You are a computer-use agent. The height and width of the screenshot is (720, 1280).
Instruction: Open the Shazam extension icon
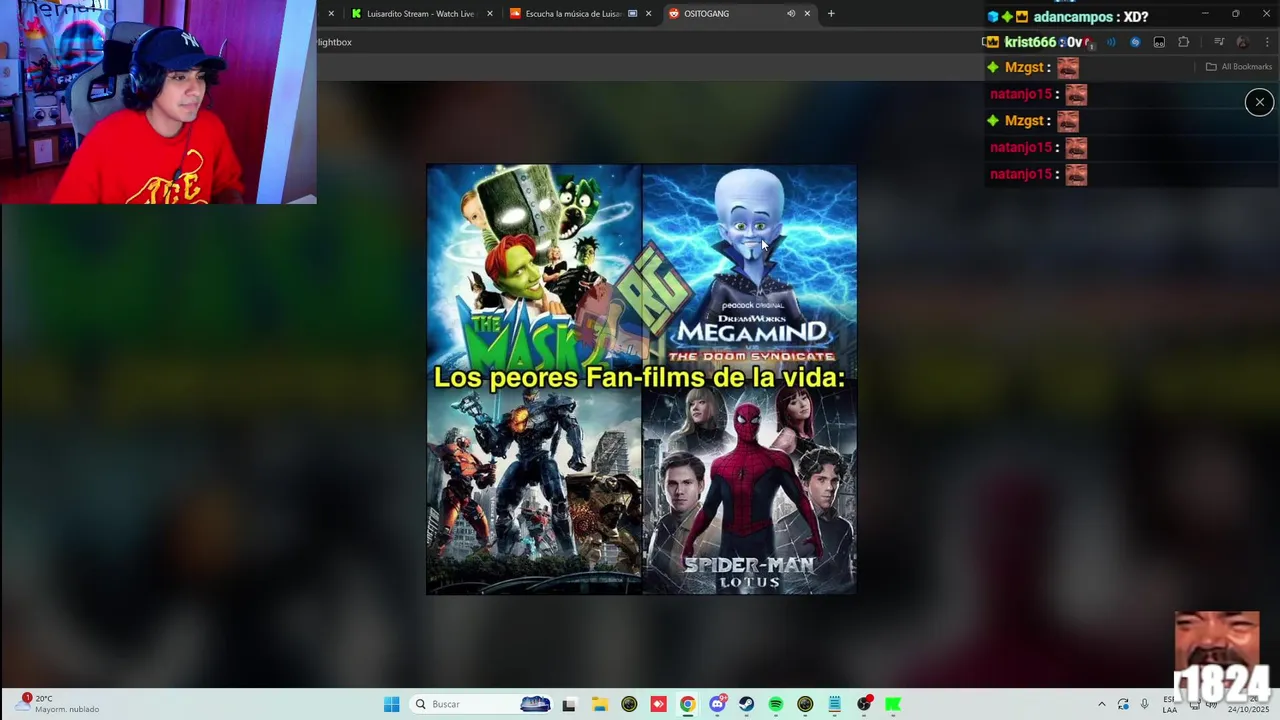pyautogui.click(x=1135, y=42)
